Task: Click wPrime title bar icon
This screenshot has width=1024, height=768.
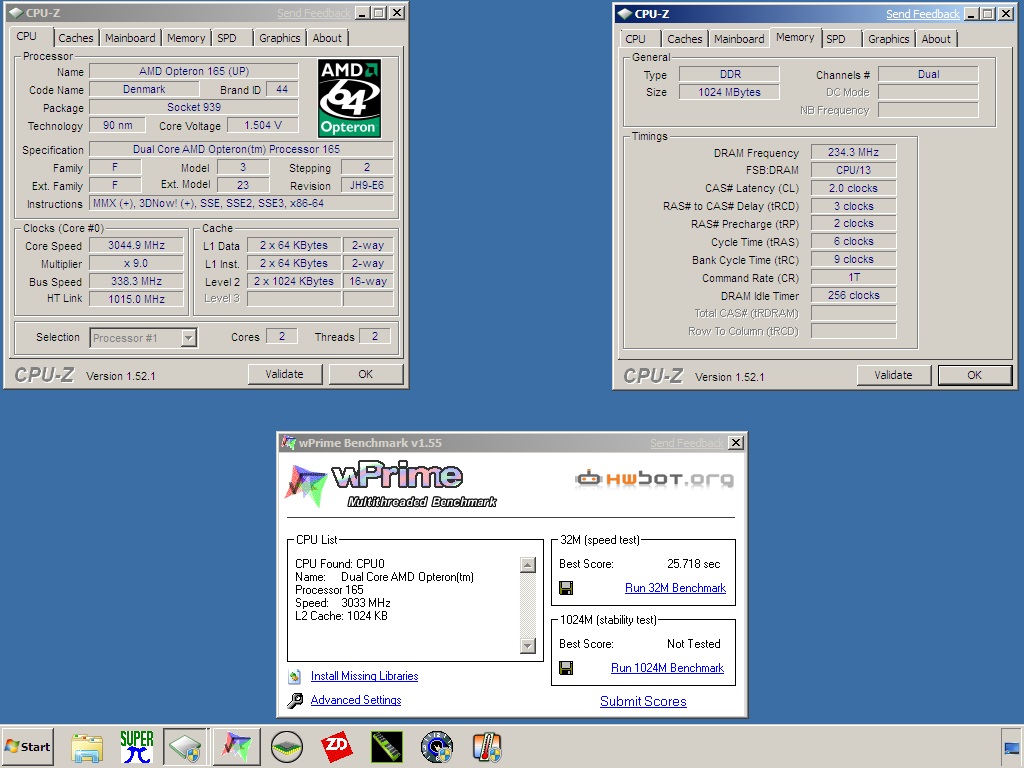Action: tap(288, 443)
